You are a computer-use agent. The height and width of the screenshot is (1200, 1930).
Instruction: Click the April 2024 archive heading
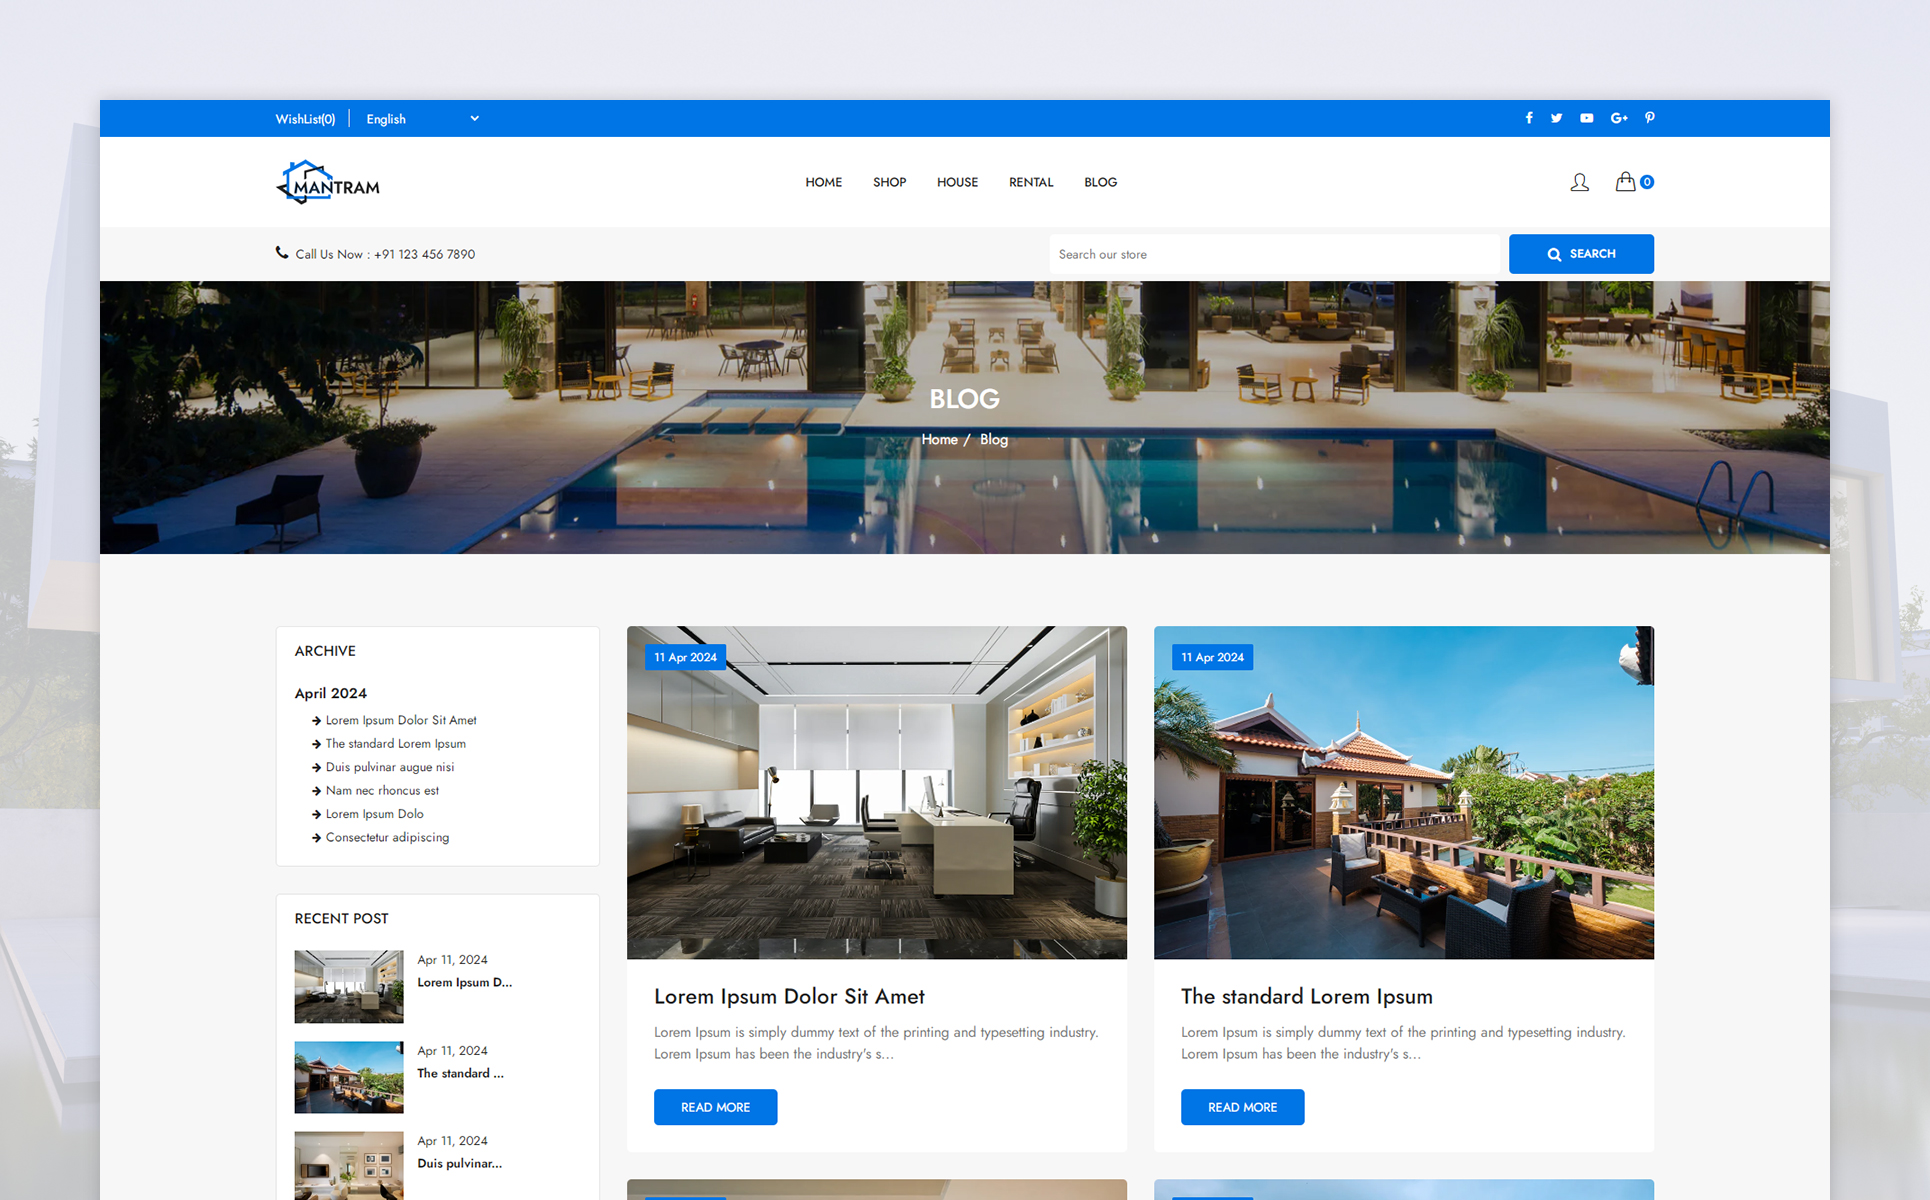331,694
